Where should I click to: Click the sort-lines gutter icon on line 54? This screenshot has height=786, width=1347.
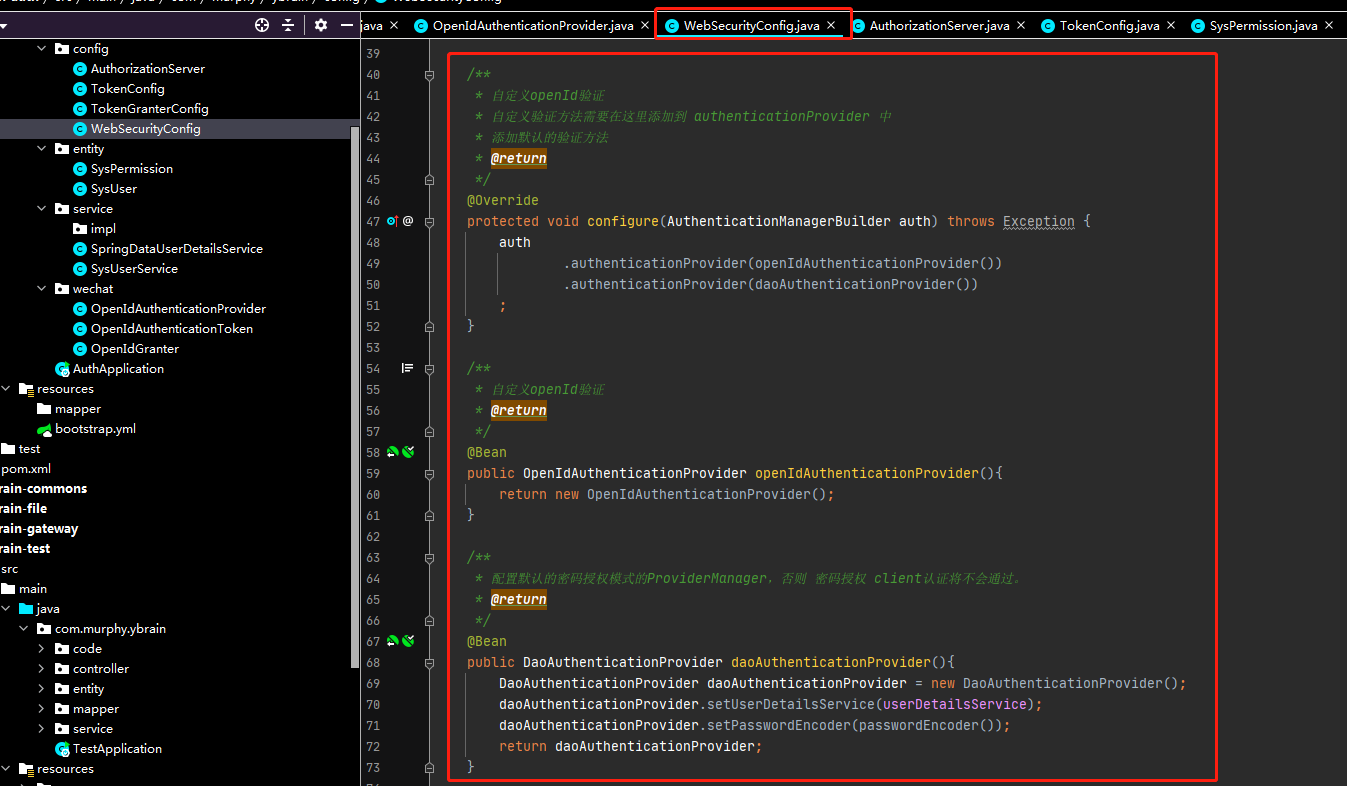tap(407, 368)
